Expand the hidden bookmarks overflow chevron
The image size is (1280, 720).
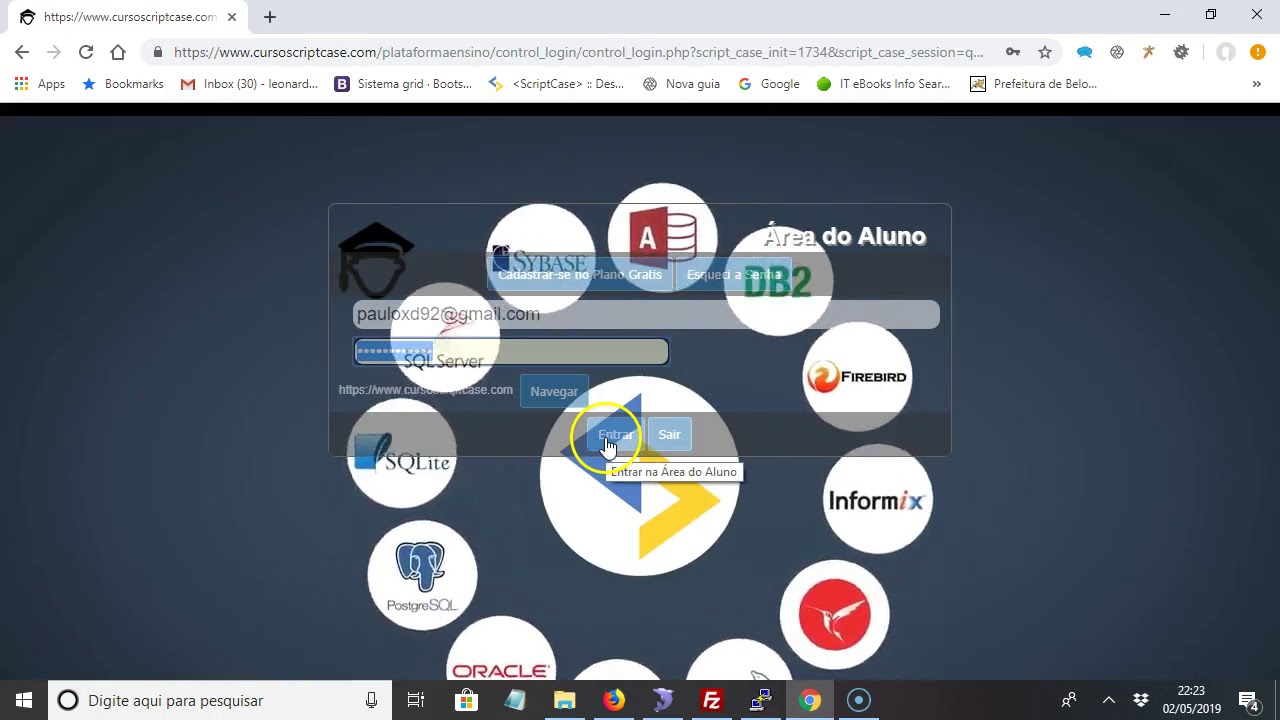coord(1256,84)
